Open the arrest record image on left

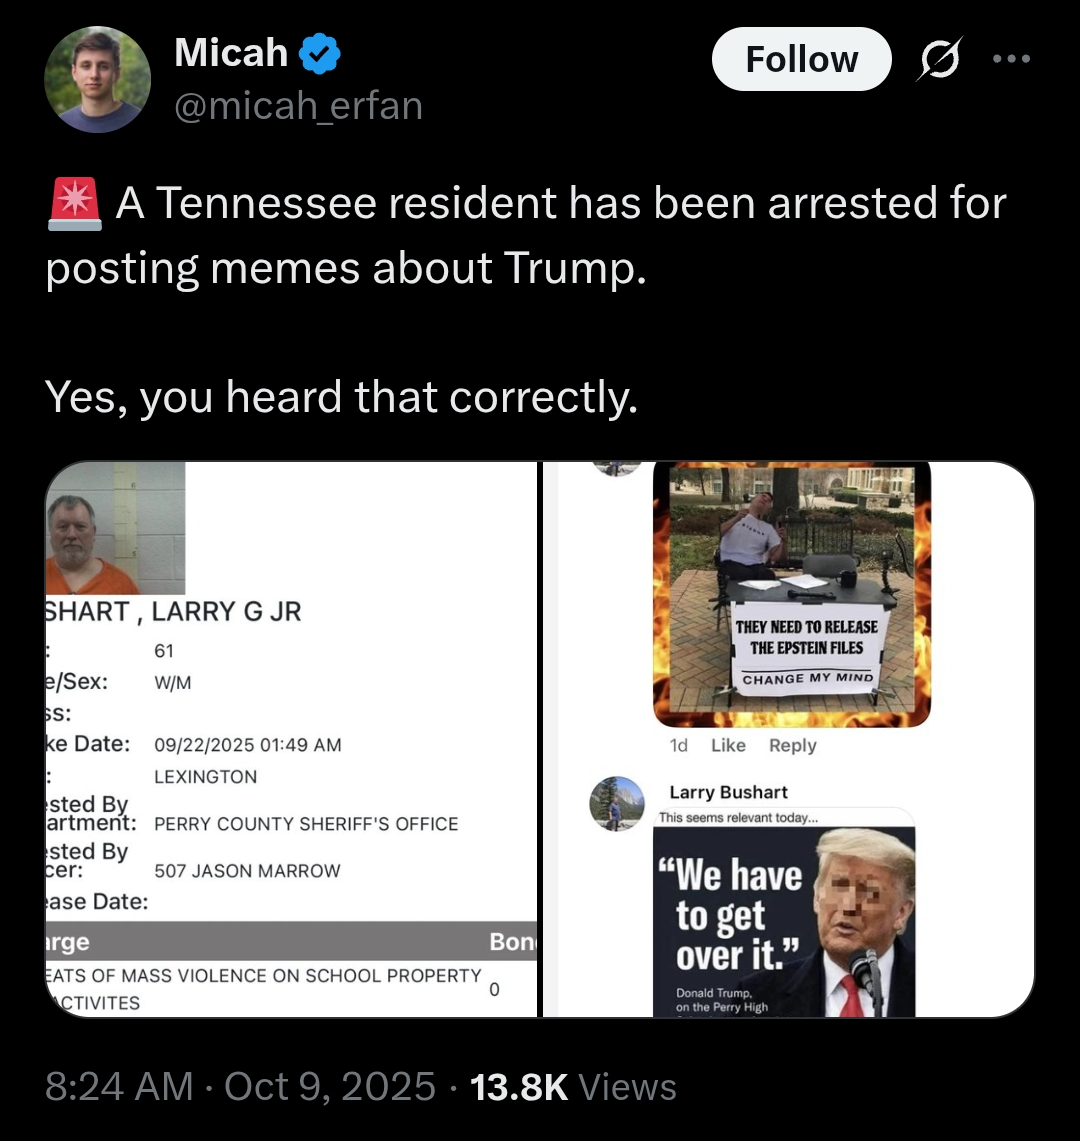point(291,739)
